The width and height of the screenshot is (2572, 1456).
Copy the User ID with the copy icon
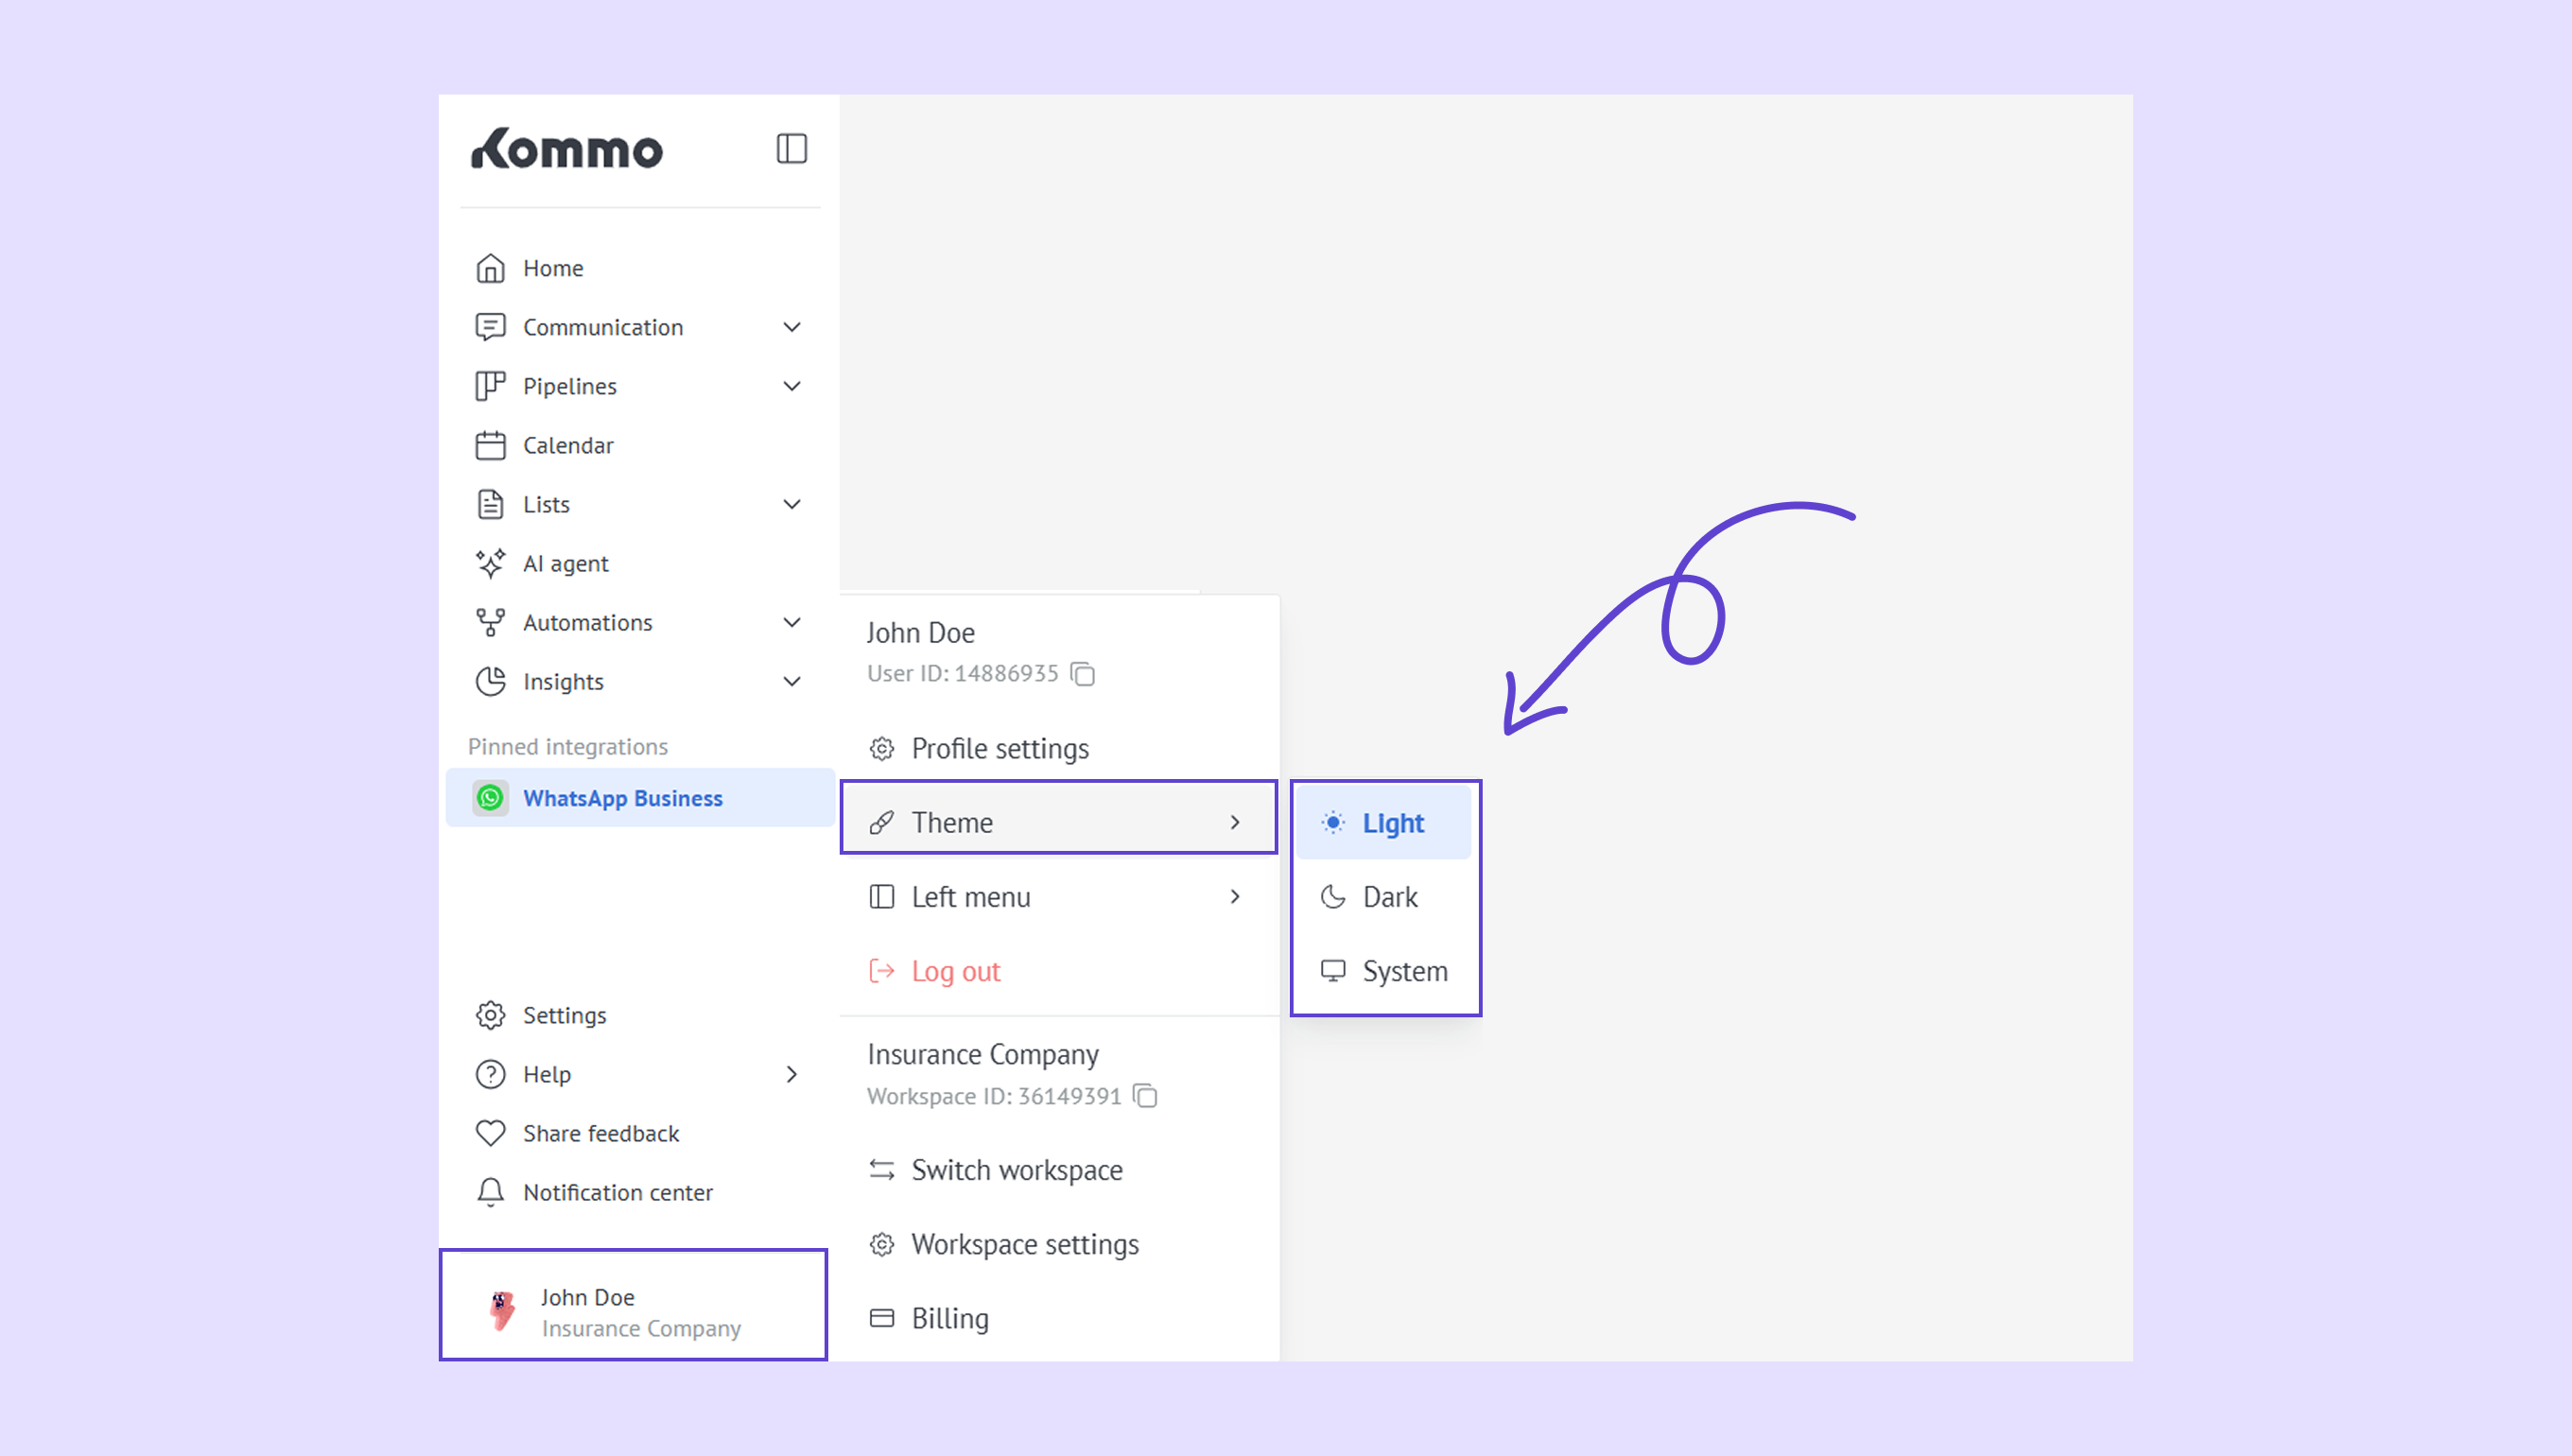[1083, 674]
